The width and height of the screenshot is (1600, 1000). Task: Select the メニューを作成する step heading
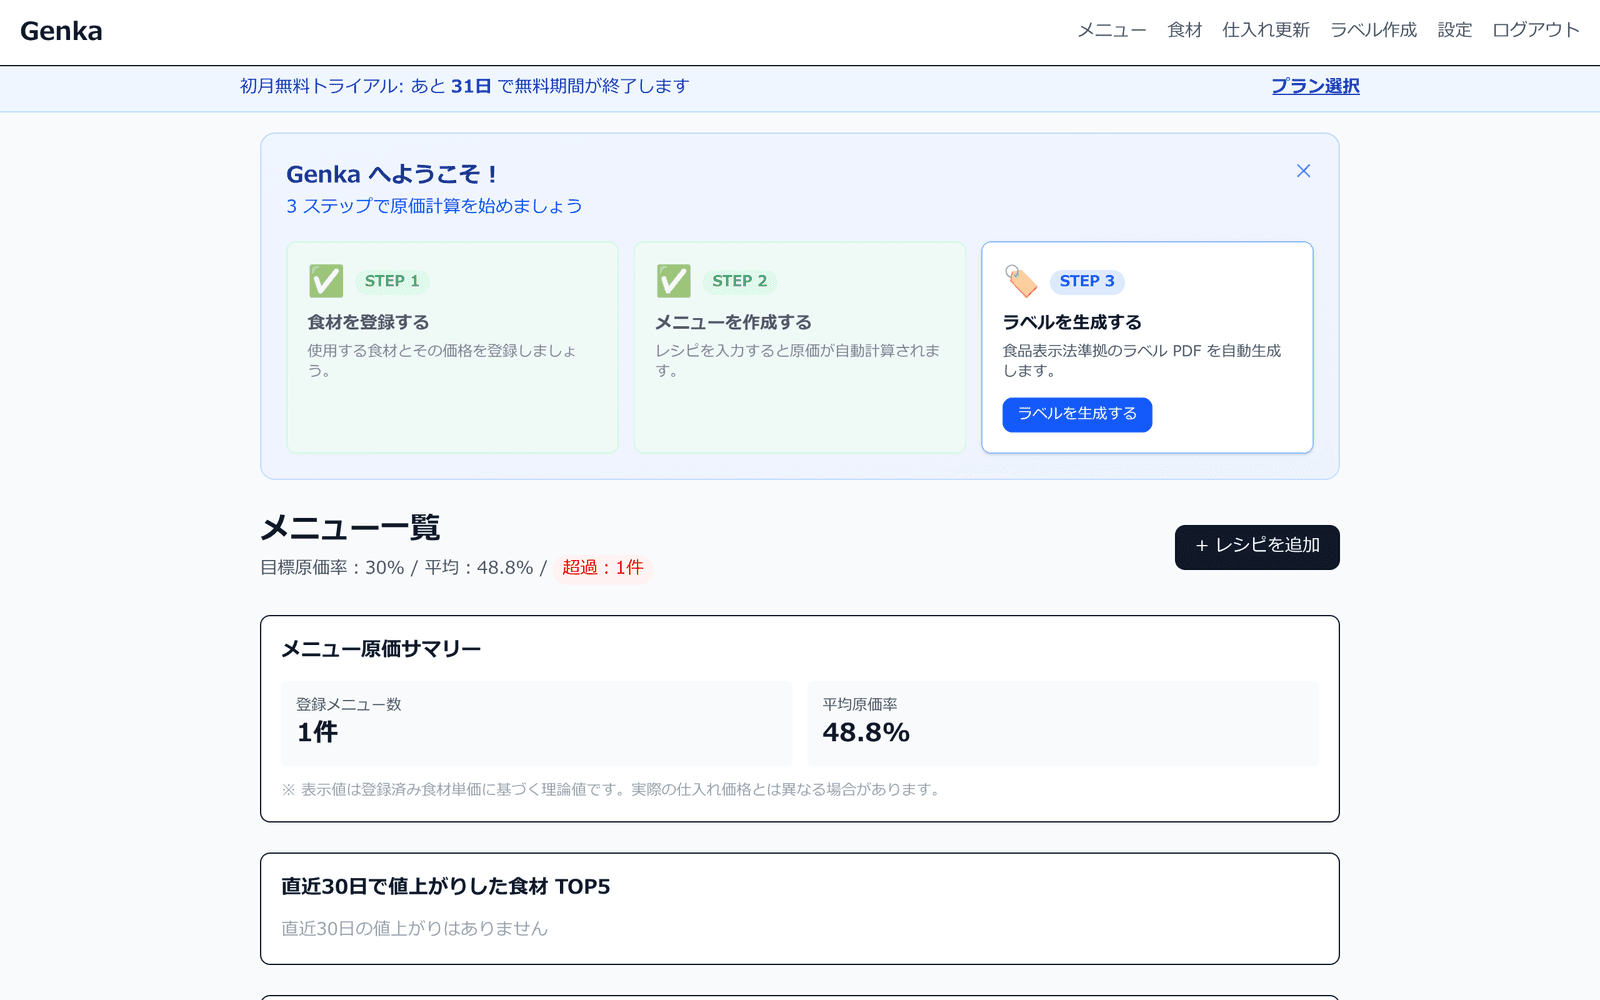pyautogui.click(x=733, y=322)
